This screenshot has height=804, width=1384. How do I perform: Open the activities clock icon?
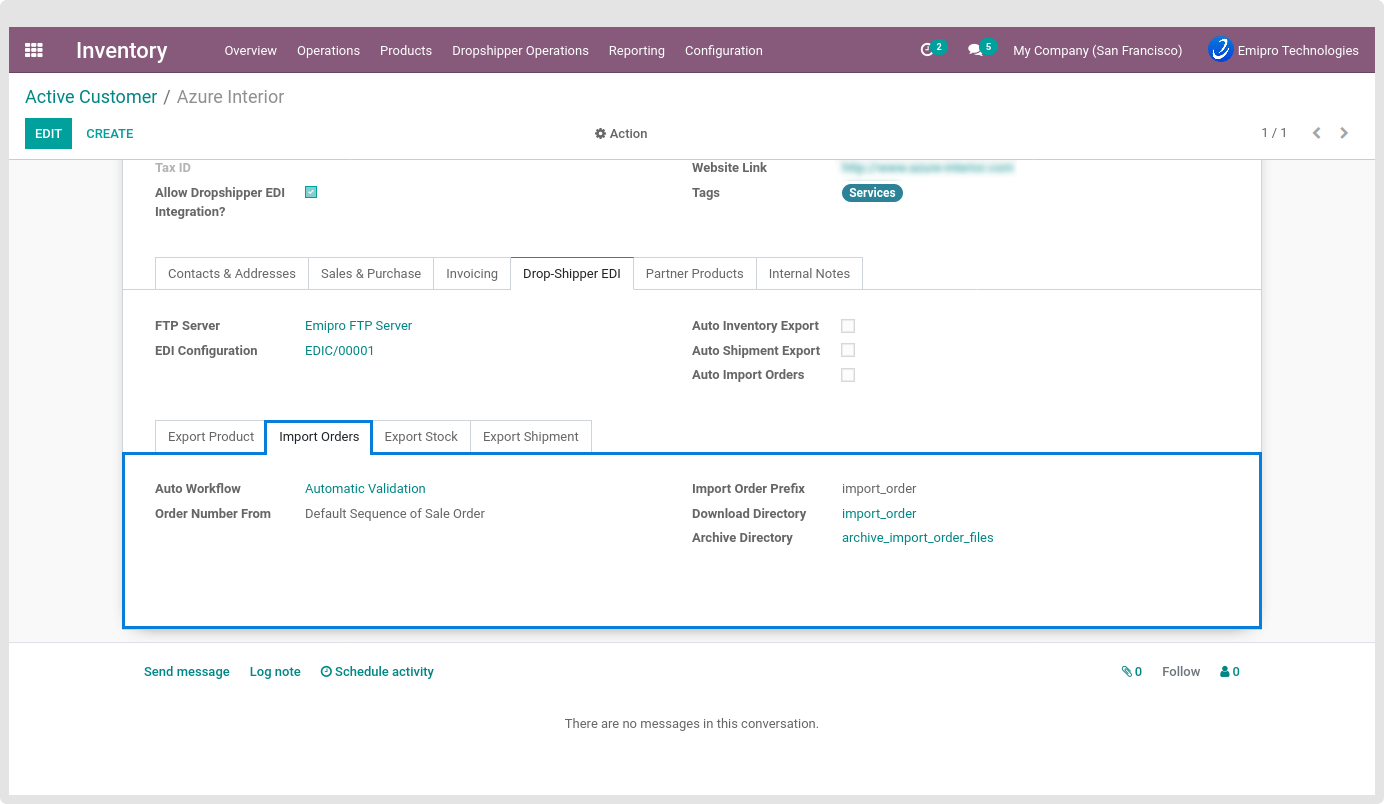click(928, 50)
